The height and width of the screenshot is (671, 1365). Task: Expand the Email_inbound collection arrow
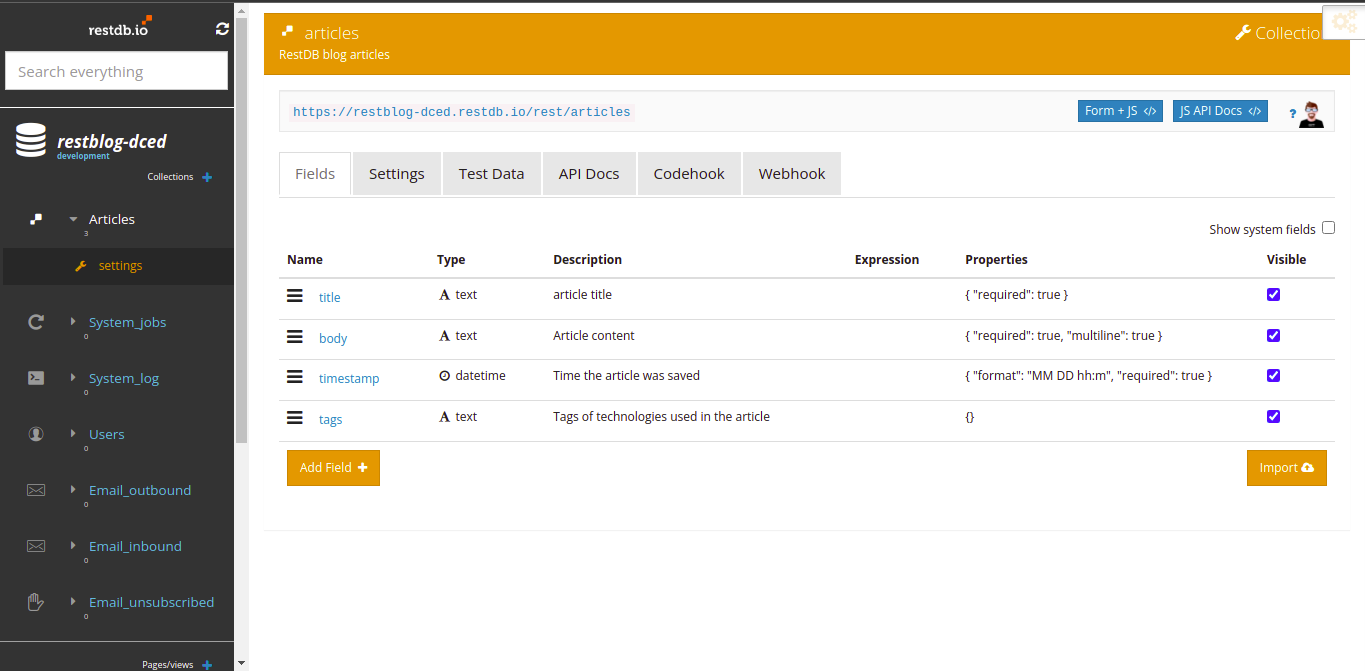73,546
